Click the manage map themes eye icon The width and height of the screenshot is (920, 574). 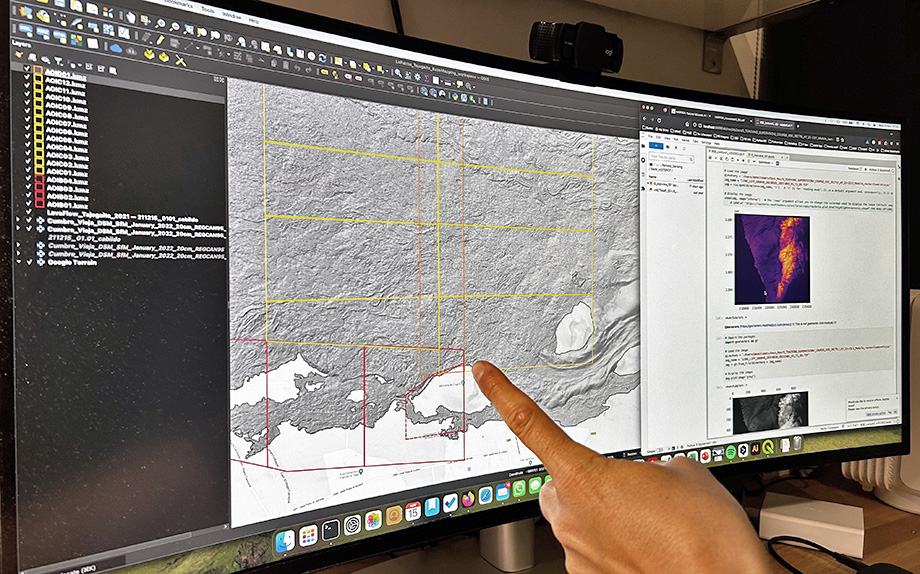click(x=46, y=60)
